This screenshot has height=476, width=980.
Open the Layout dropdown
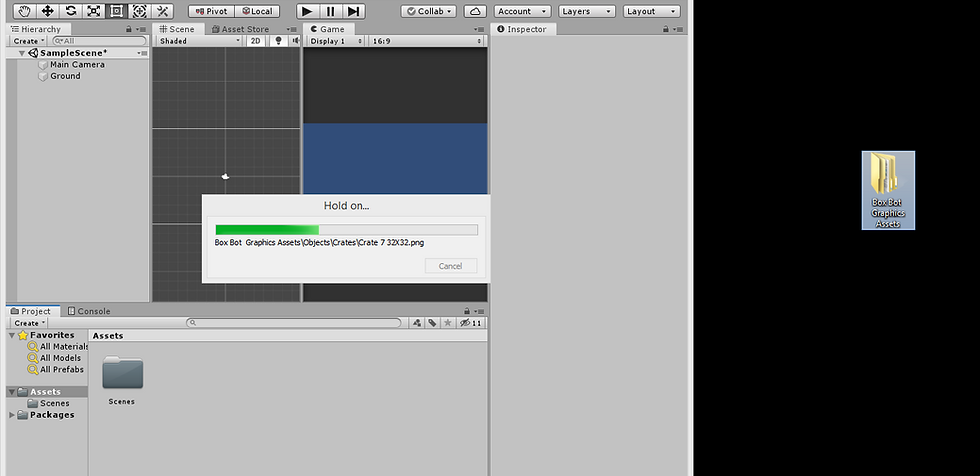652,11
